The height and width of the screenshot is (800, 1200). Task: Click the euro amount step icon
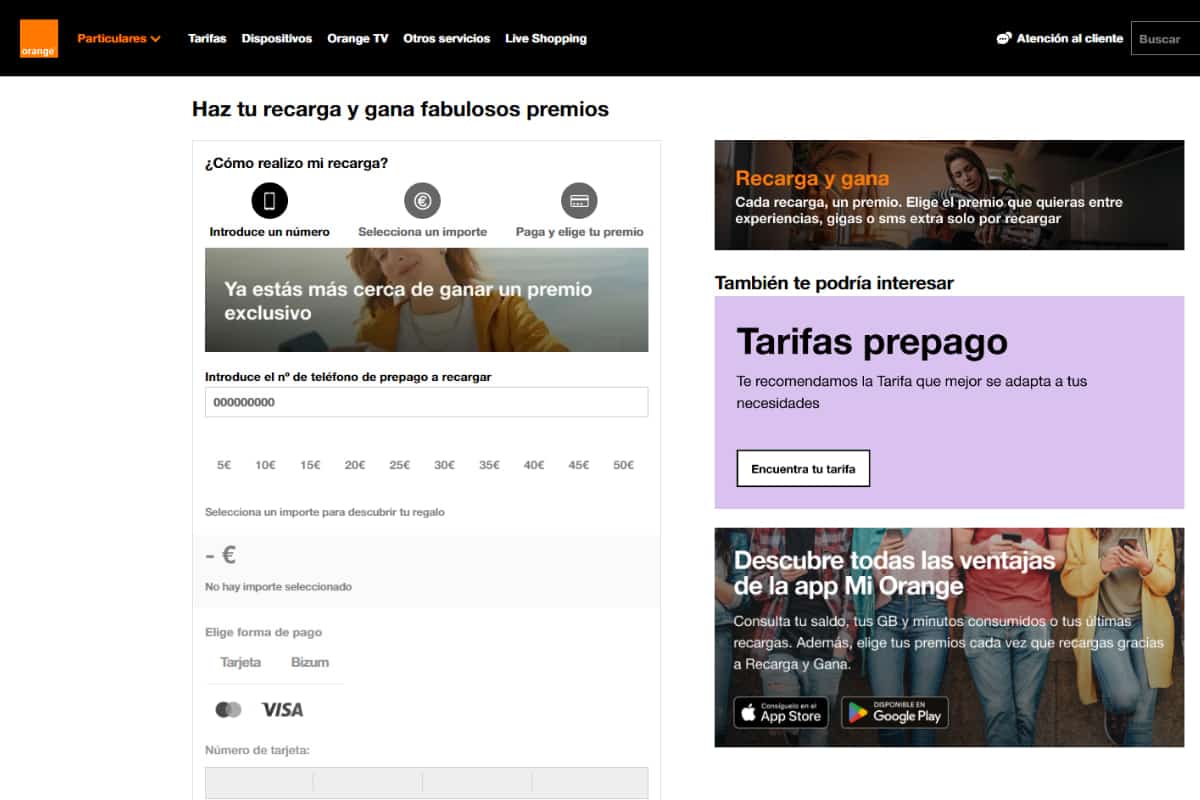422,201
